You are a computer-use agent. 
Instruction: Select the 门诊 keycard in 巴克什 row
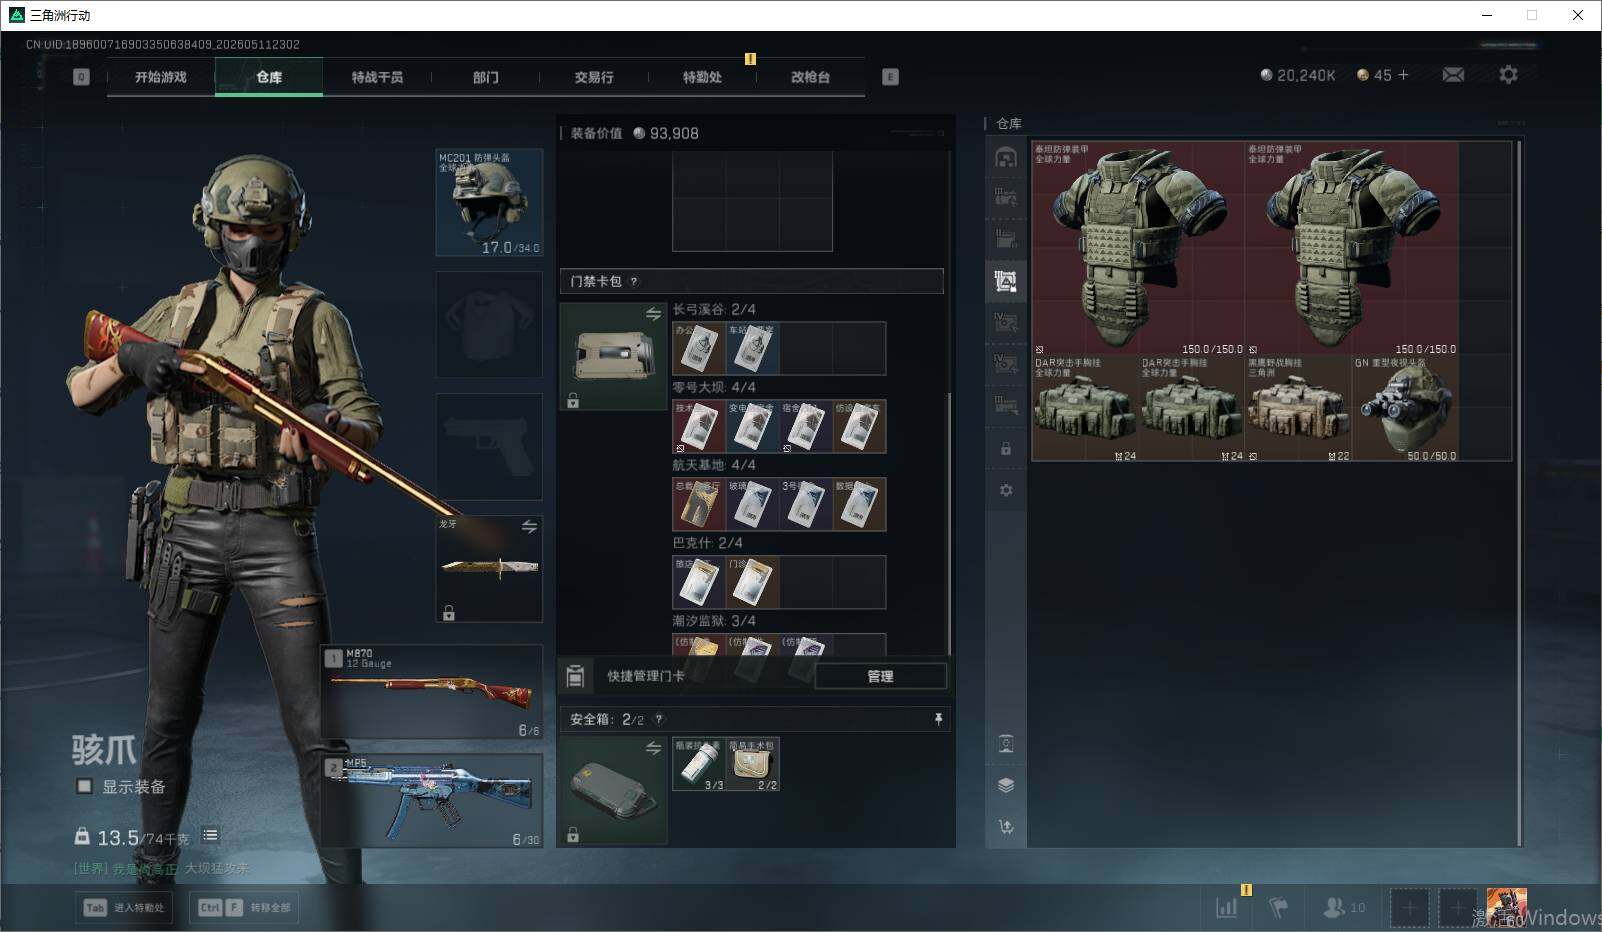click(752, 582)
